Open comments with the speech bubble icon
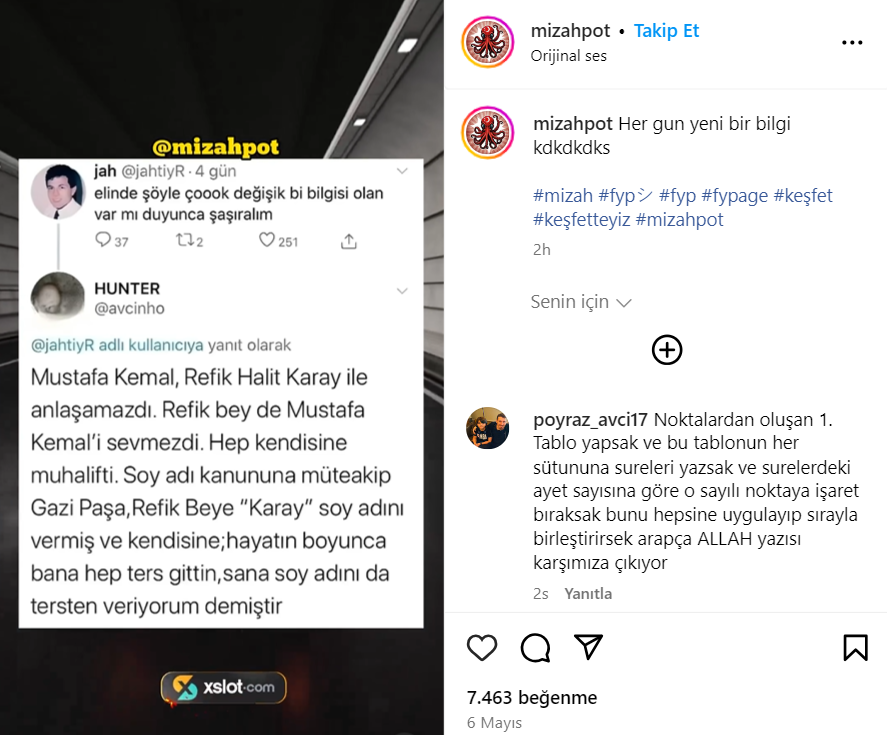 point(535,647)
